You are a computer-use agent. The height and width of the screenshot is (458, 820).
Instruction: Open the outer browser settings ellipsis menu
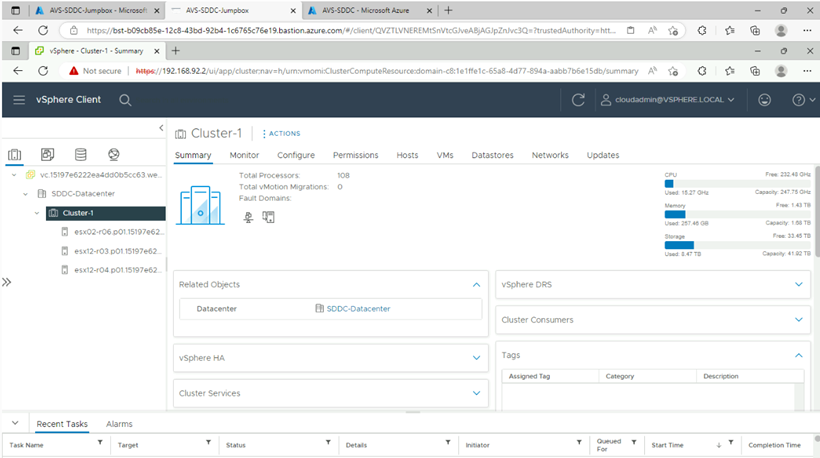click(807, 30)
